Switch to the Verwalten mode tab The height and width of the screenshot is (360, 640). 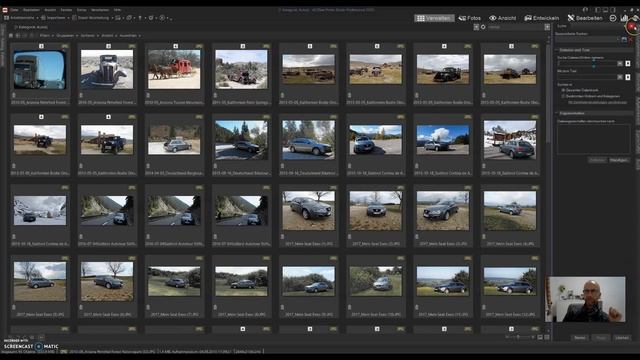pos(434,18)
